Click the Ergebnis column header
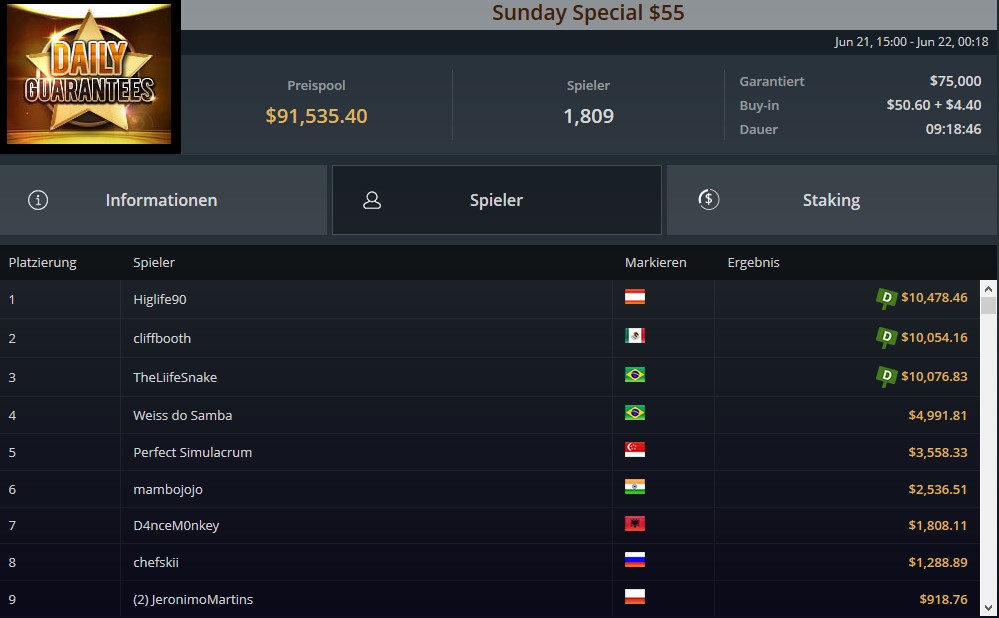The width and height of the screenshot is (999, 618). coord(754,262)
